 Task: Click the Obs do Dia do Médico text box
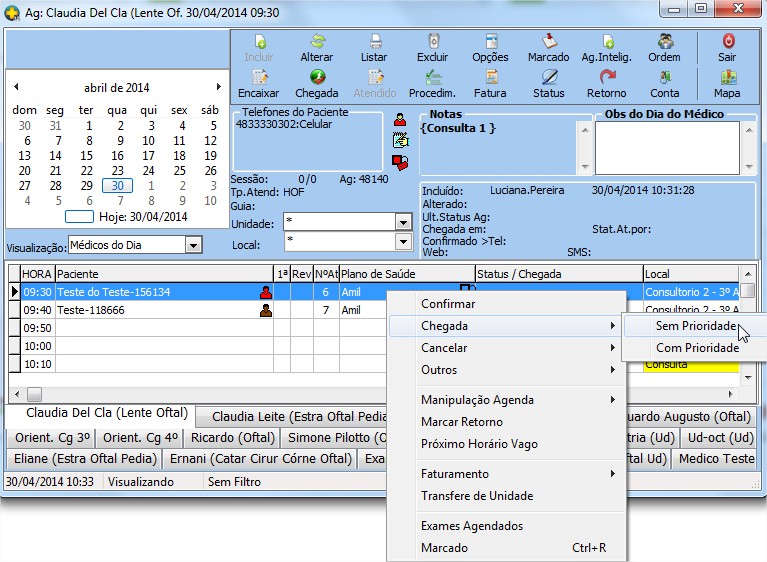673,147
